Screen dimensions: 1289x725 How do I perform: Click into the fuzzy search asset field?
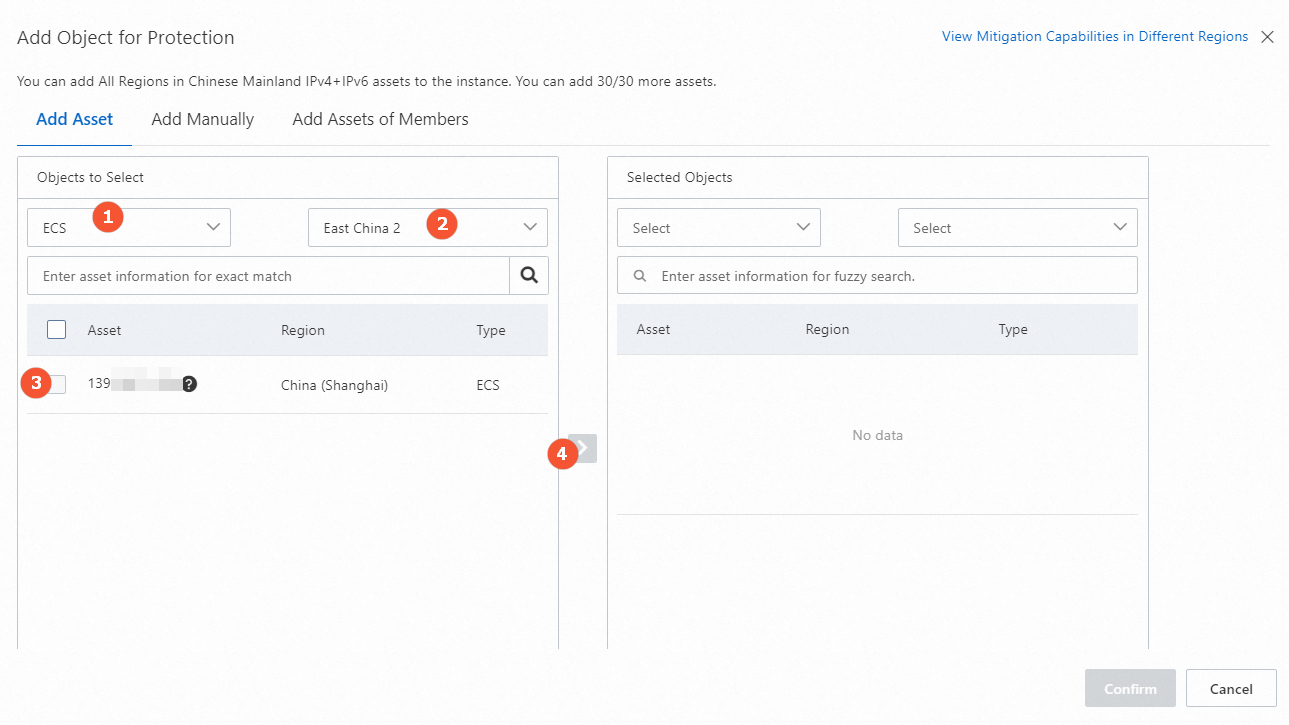tap(890, 276)
